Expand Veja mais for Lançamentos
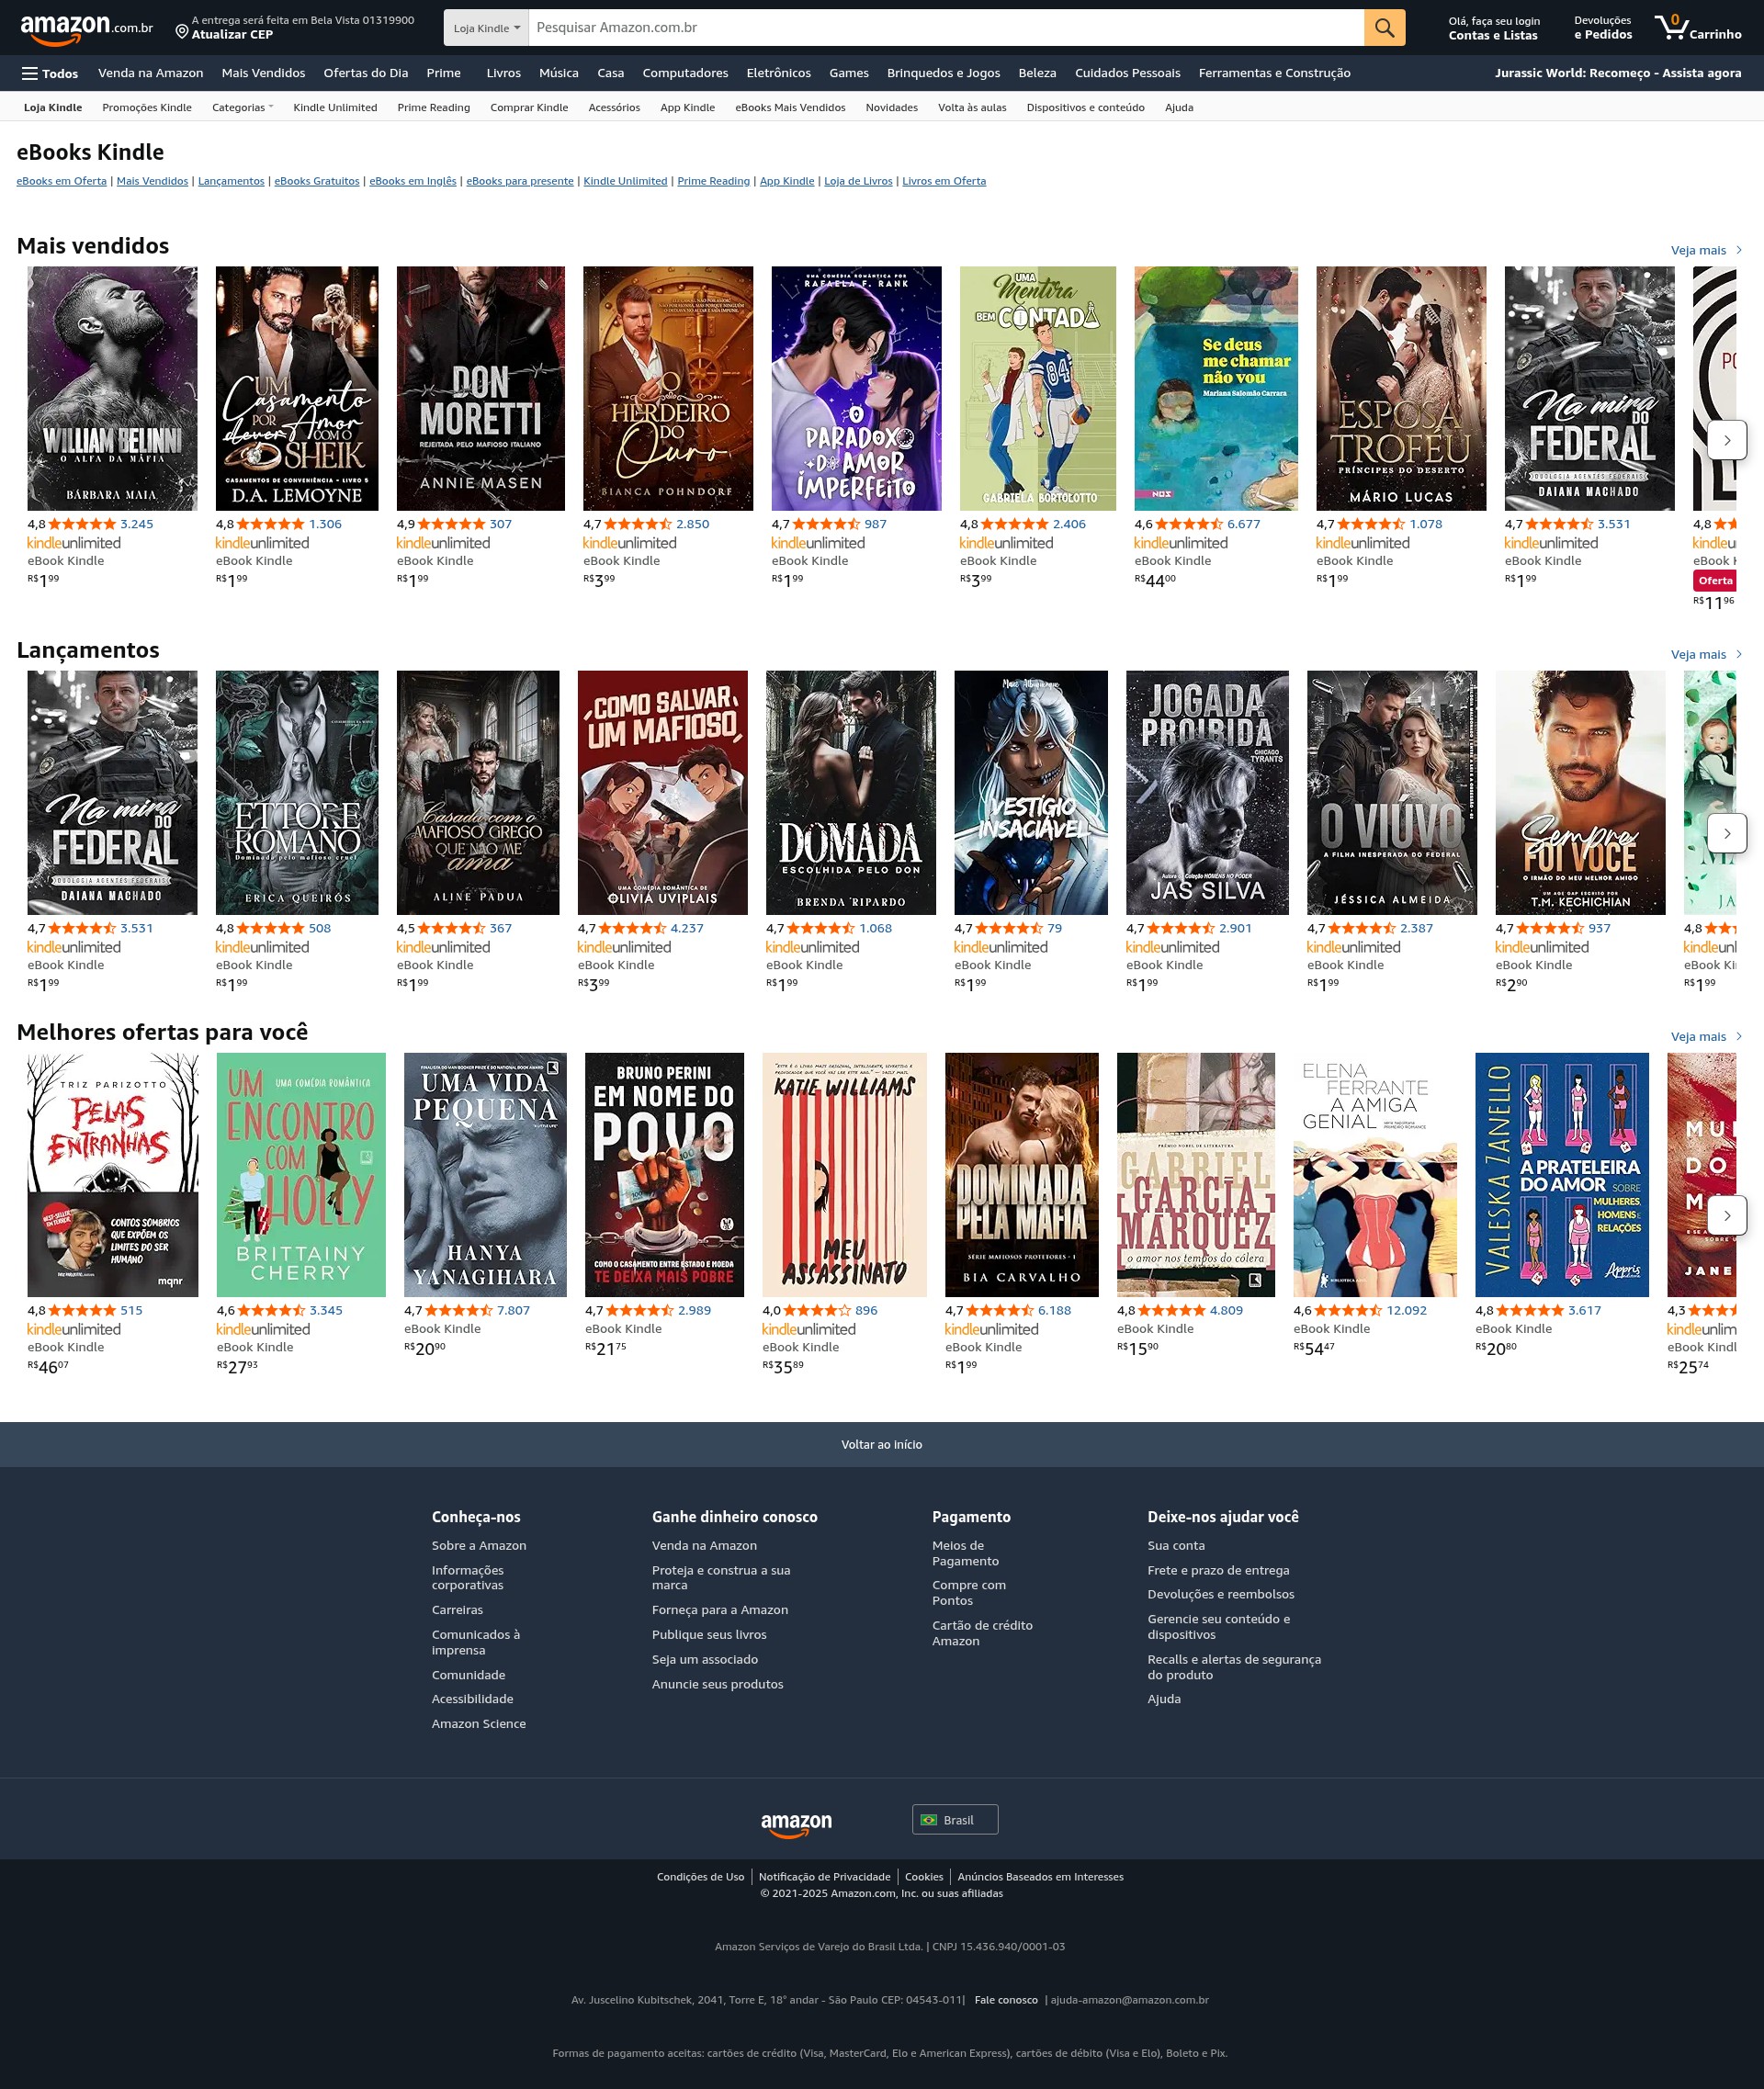1764x2089 pixels. click(x=1706, y=654)
